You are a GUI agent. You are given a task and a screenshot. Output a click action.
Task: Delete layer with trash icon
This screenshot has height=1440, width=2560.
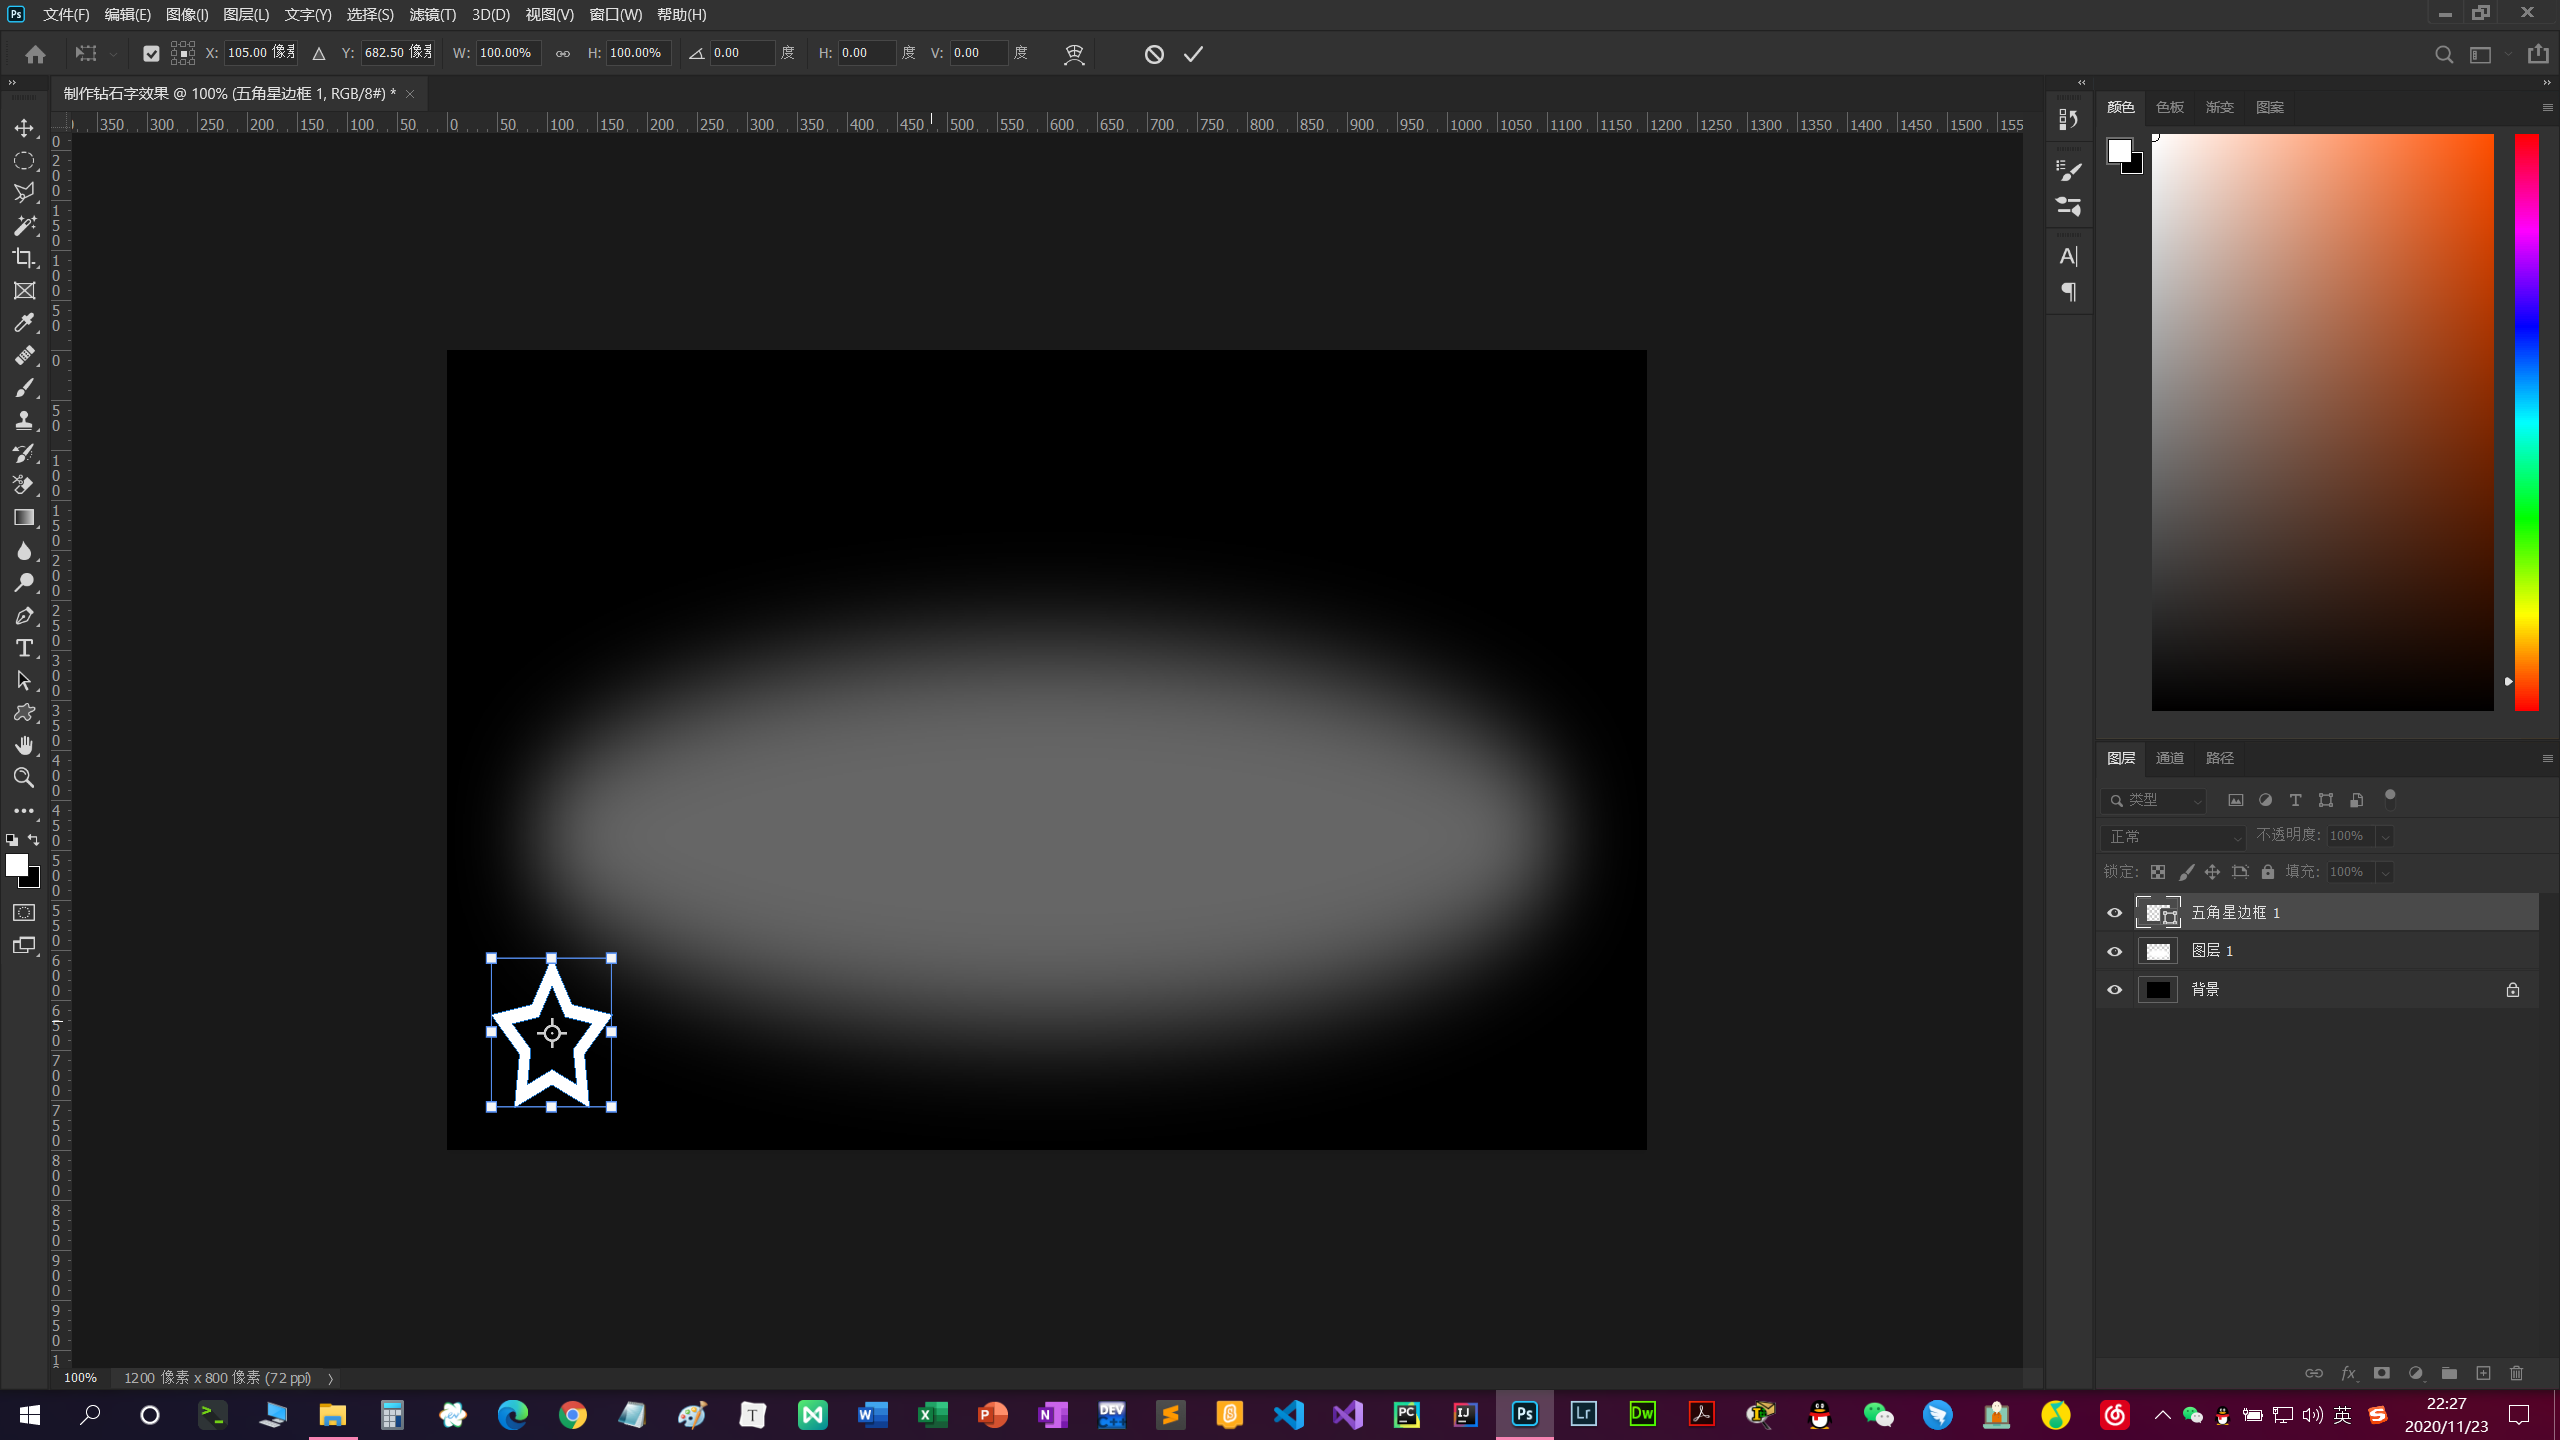point(2517,1373)
